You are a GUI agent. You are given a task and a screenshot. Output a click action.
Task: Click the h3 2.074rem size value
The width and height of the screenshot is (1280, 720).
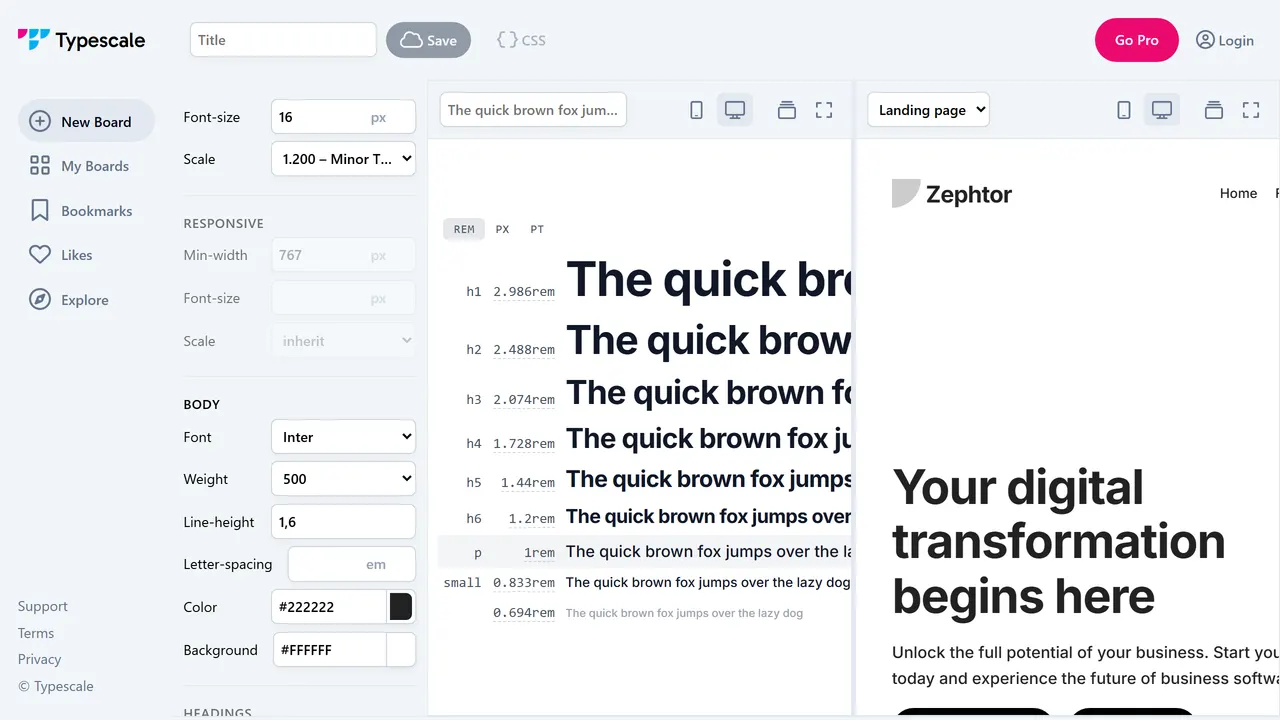click(x=524, y=399)
